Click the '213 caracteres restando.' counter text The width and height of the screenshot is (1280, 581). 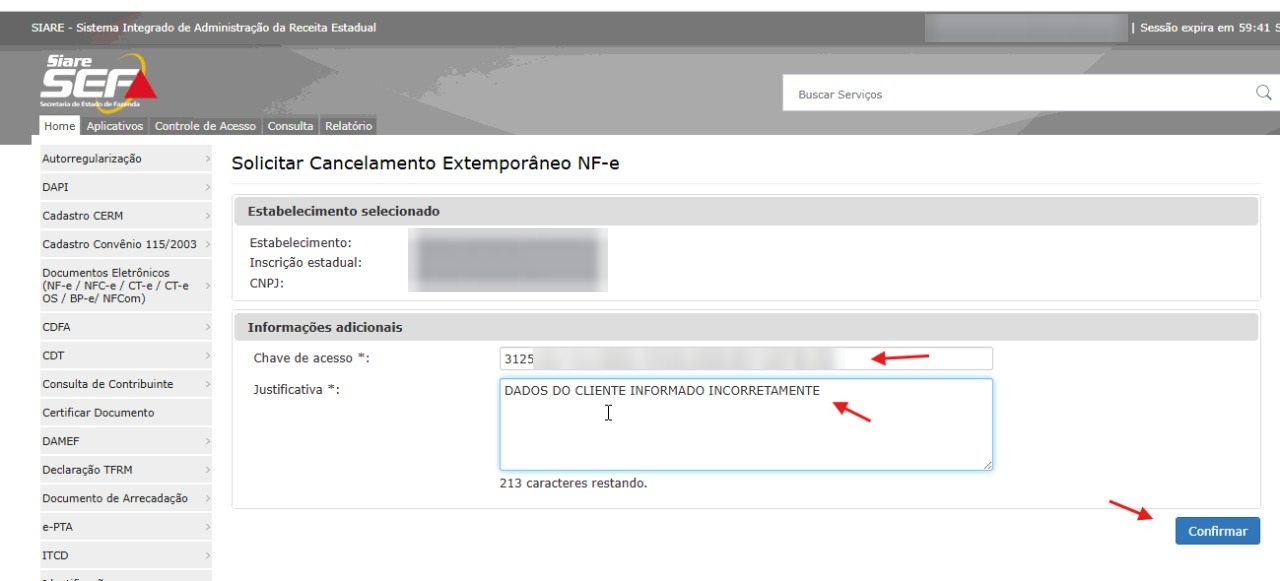[x=574, y=483]
